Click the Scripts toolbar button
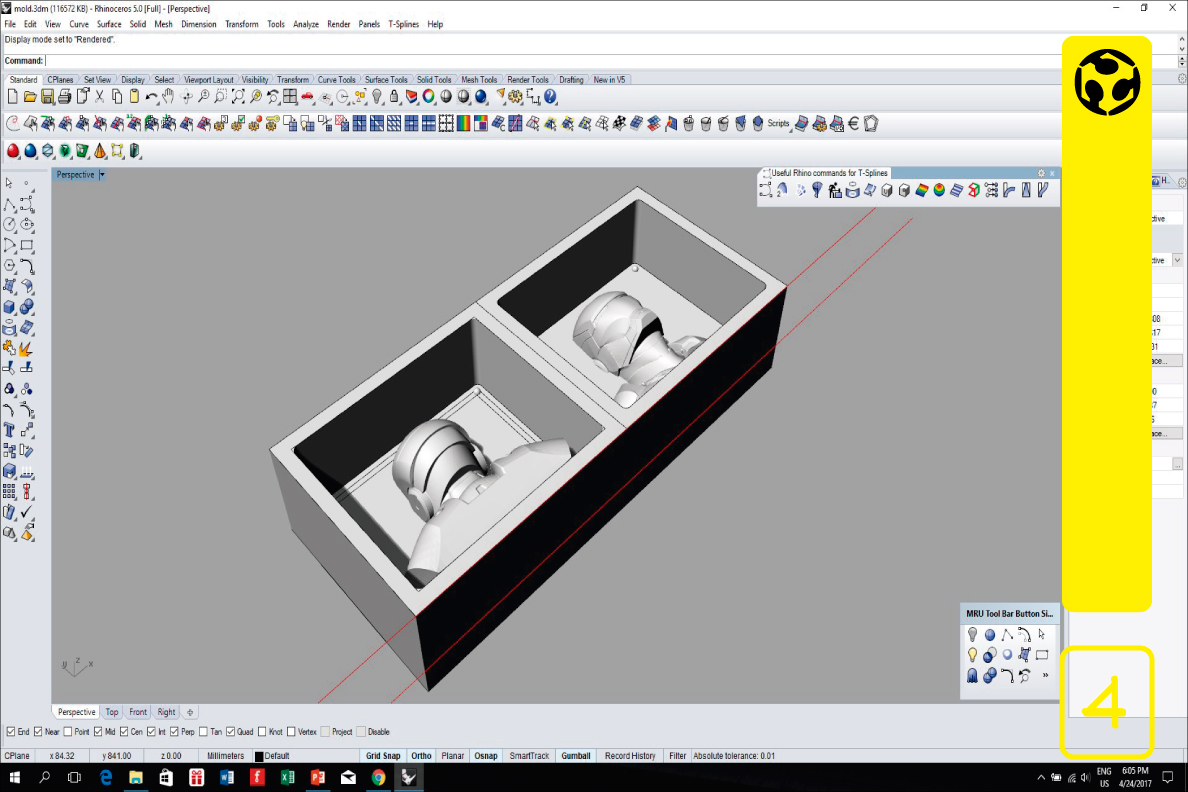 (778, 124)
